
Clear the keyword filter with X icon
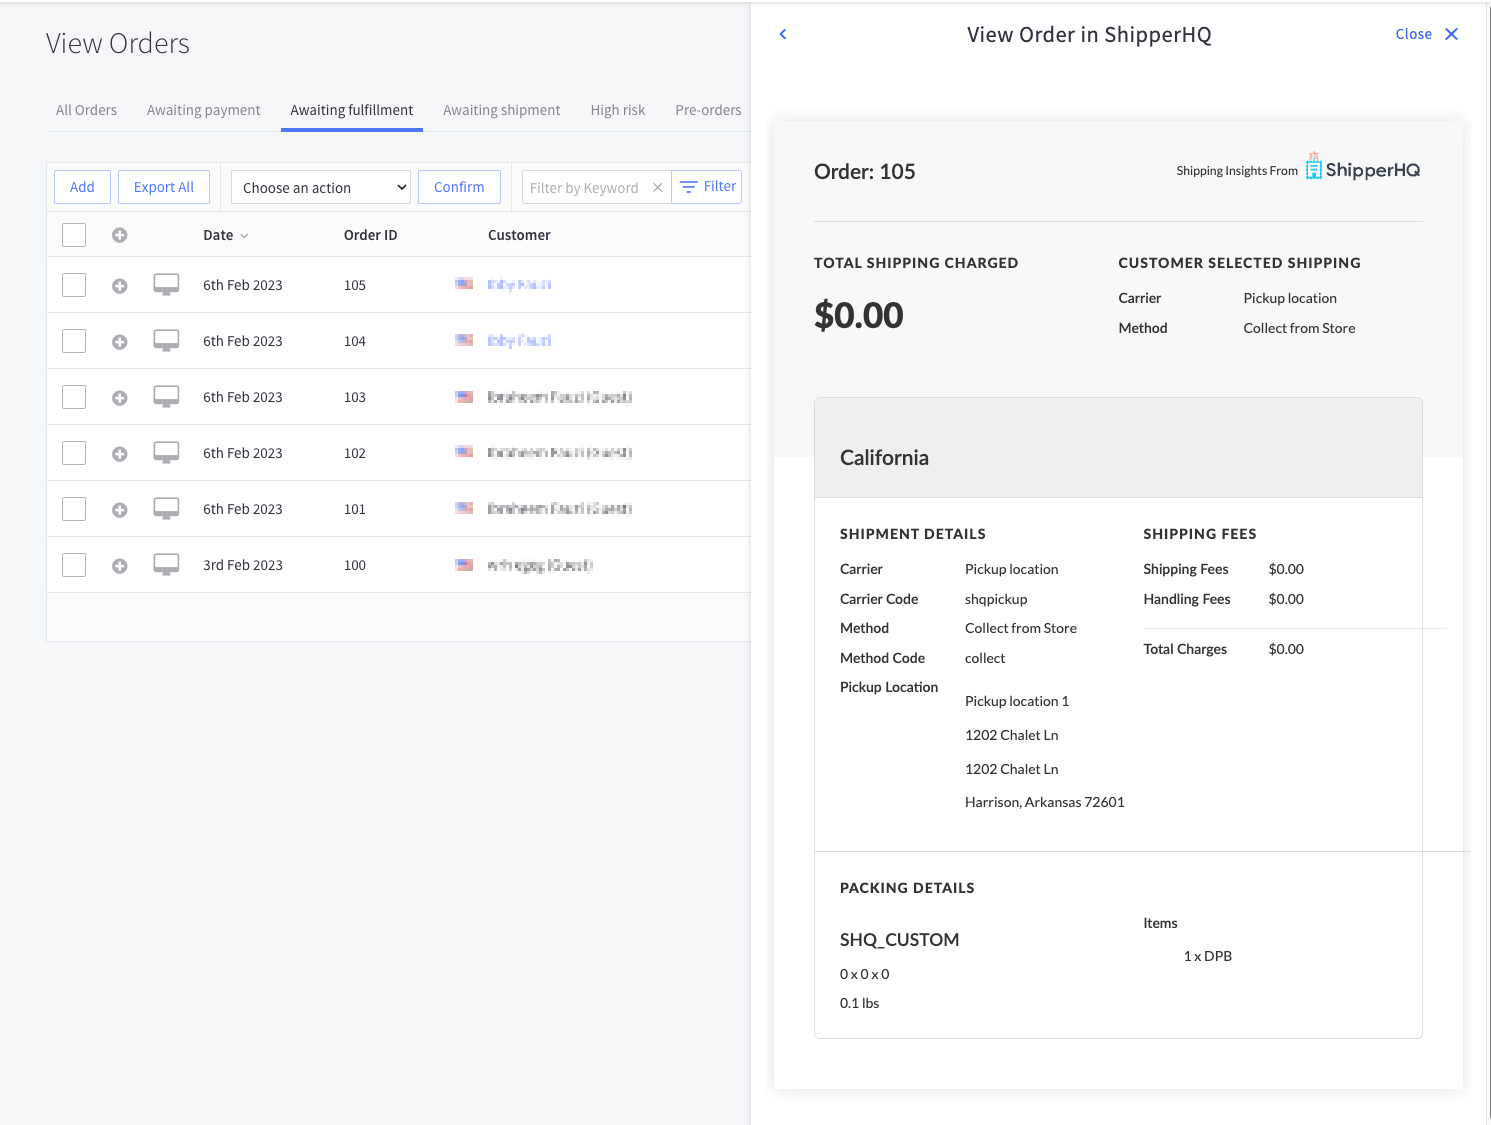(x=657, y=188)
